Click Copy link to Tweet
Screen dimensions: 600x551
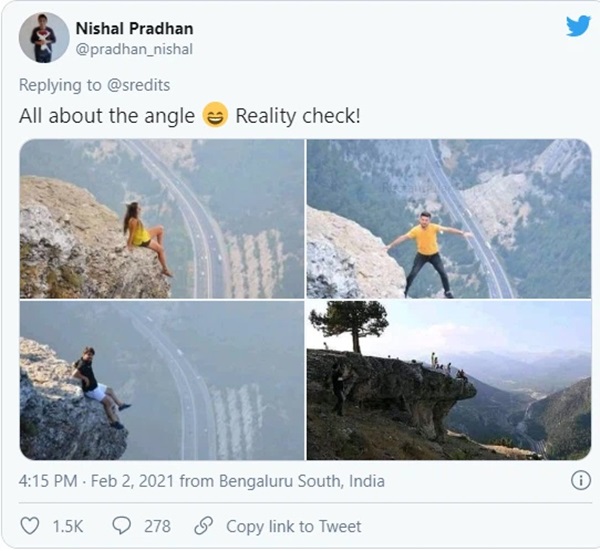tap(293, 525)
